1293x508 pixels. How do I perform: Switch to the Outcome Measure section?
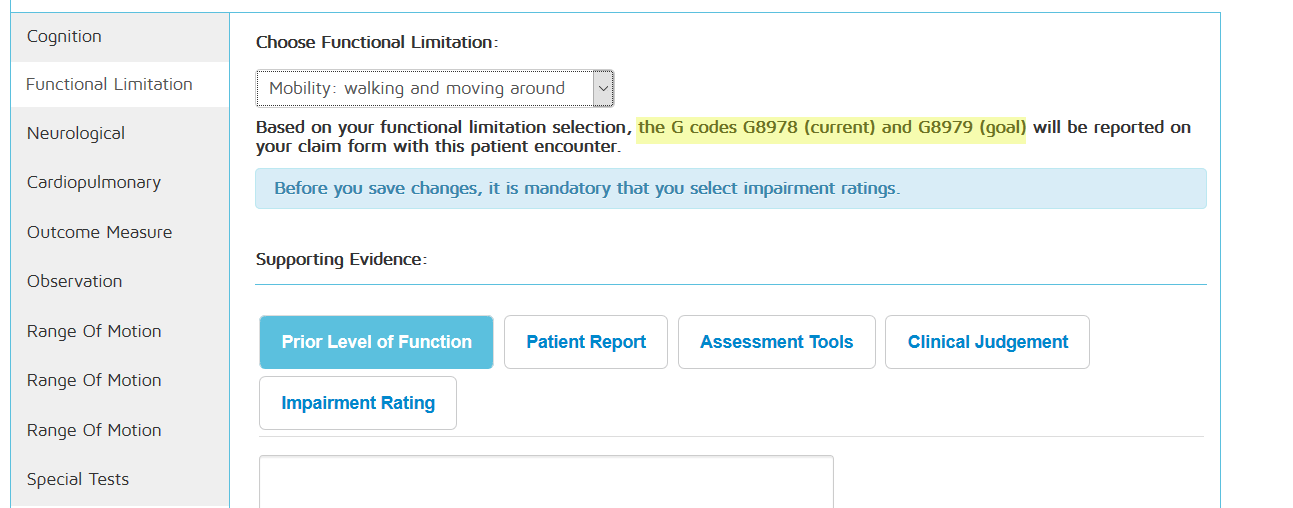(100, 233)
